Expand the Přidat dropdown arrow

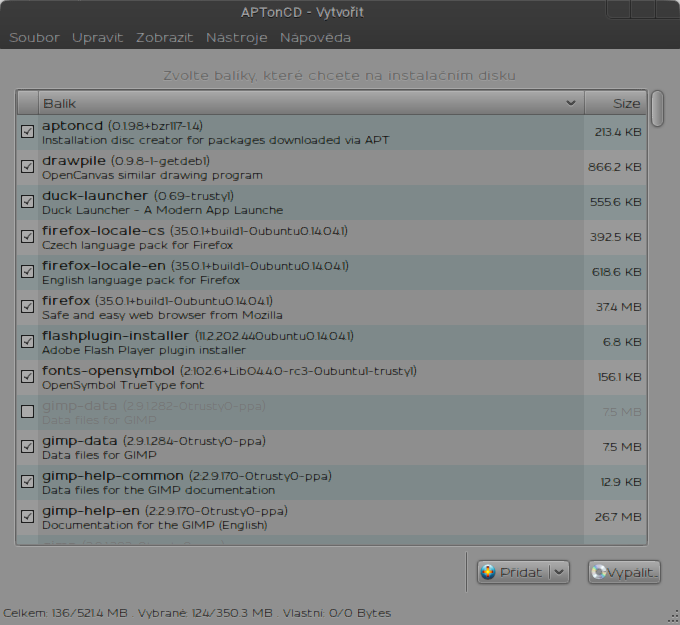click(559, 573)
